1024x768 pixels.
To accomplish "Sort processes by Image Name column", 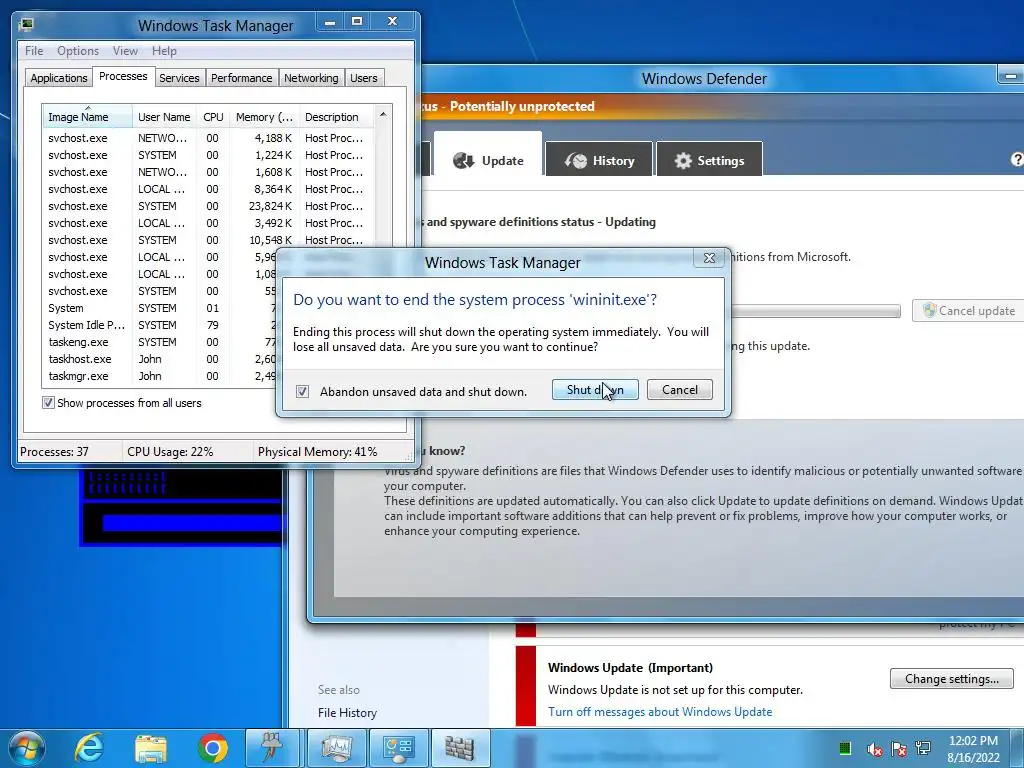I will 88,117.
